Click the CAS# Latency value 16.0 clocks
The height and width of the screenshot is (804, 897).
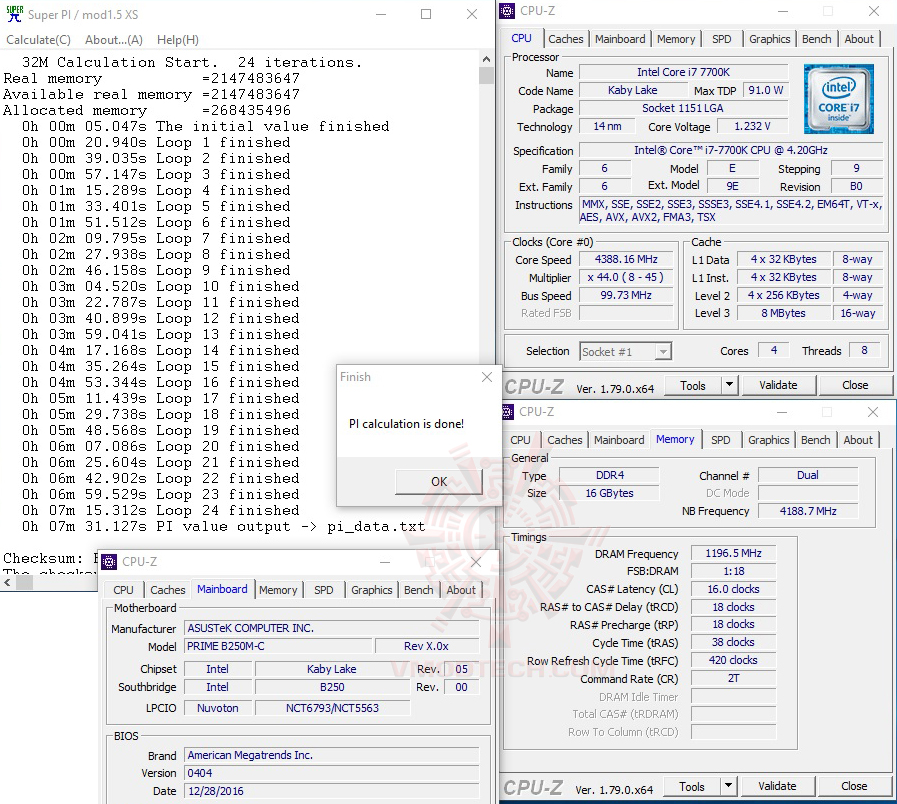[733, 589]
